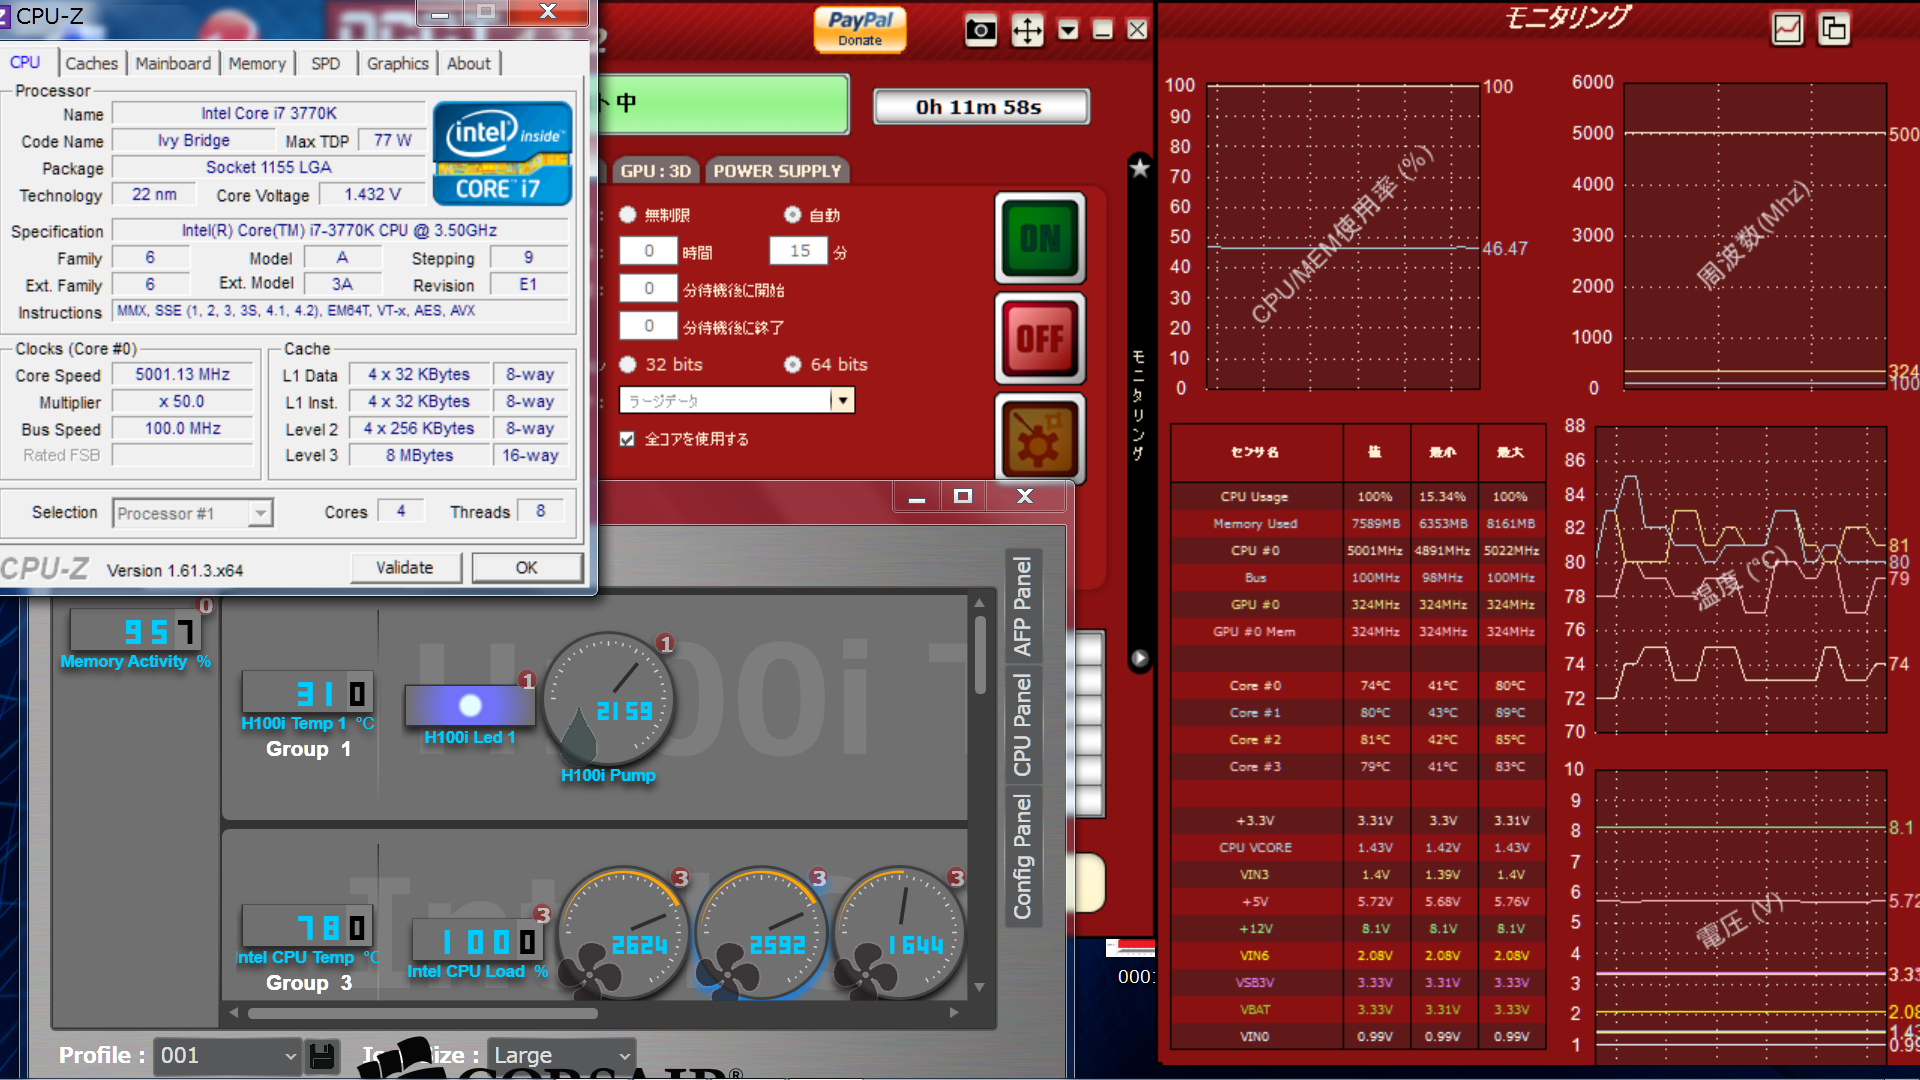Click the camera screenshot icon
Viewport: 1920px width, 1080px height.
tap(980, 30)
